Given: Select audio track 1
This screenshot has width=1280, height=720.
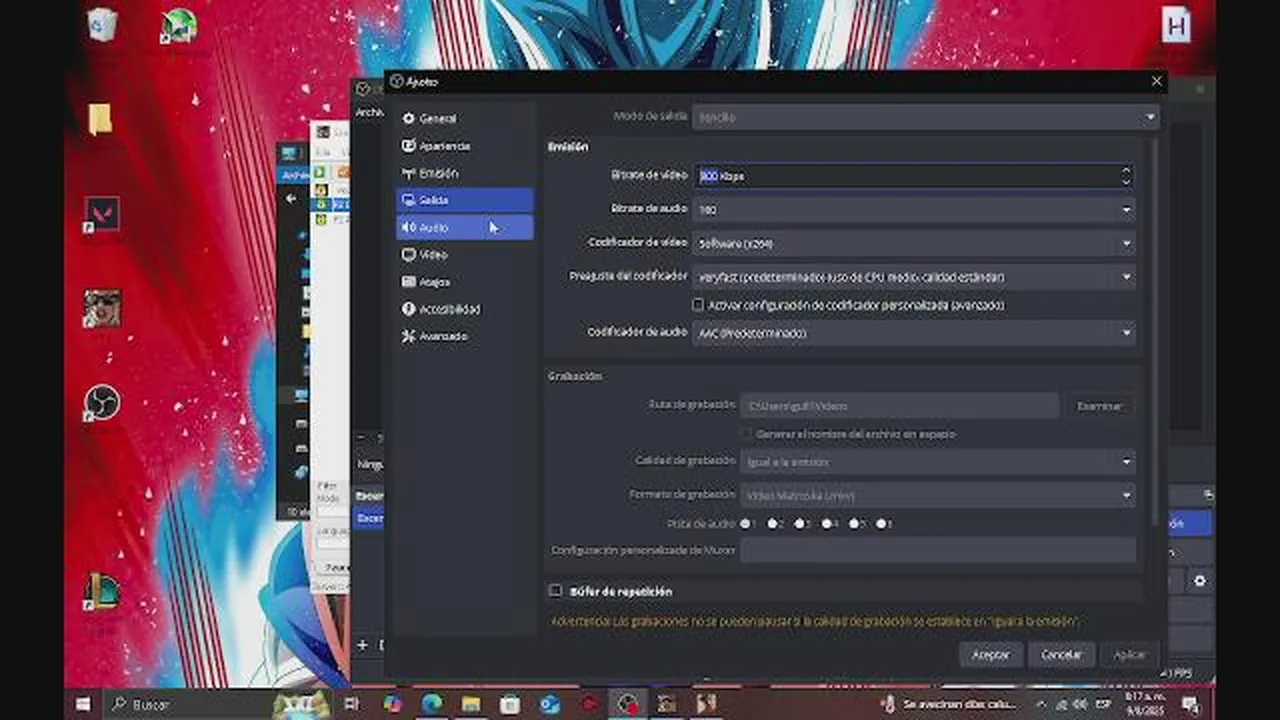Looking at the screenshot, I should click(x=746, y=523).
